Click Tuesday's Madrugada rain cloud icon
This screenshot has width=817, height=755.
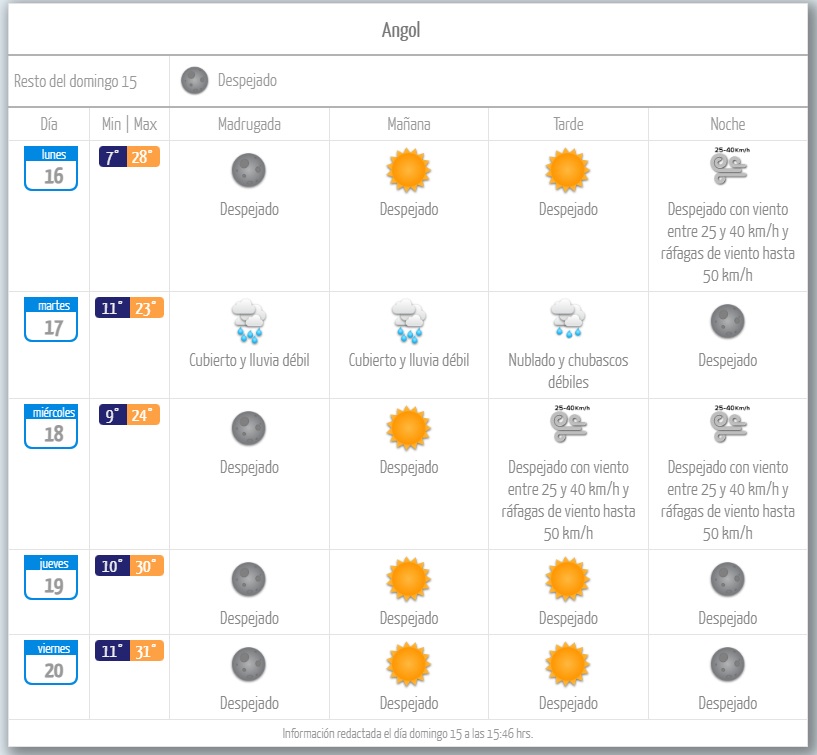[x=248, y=320]
